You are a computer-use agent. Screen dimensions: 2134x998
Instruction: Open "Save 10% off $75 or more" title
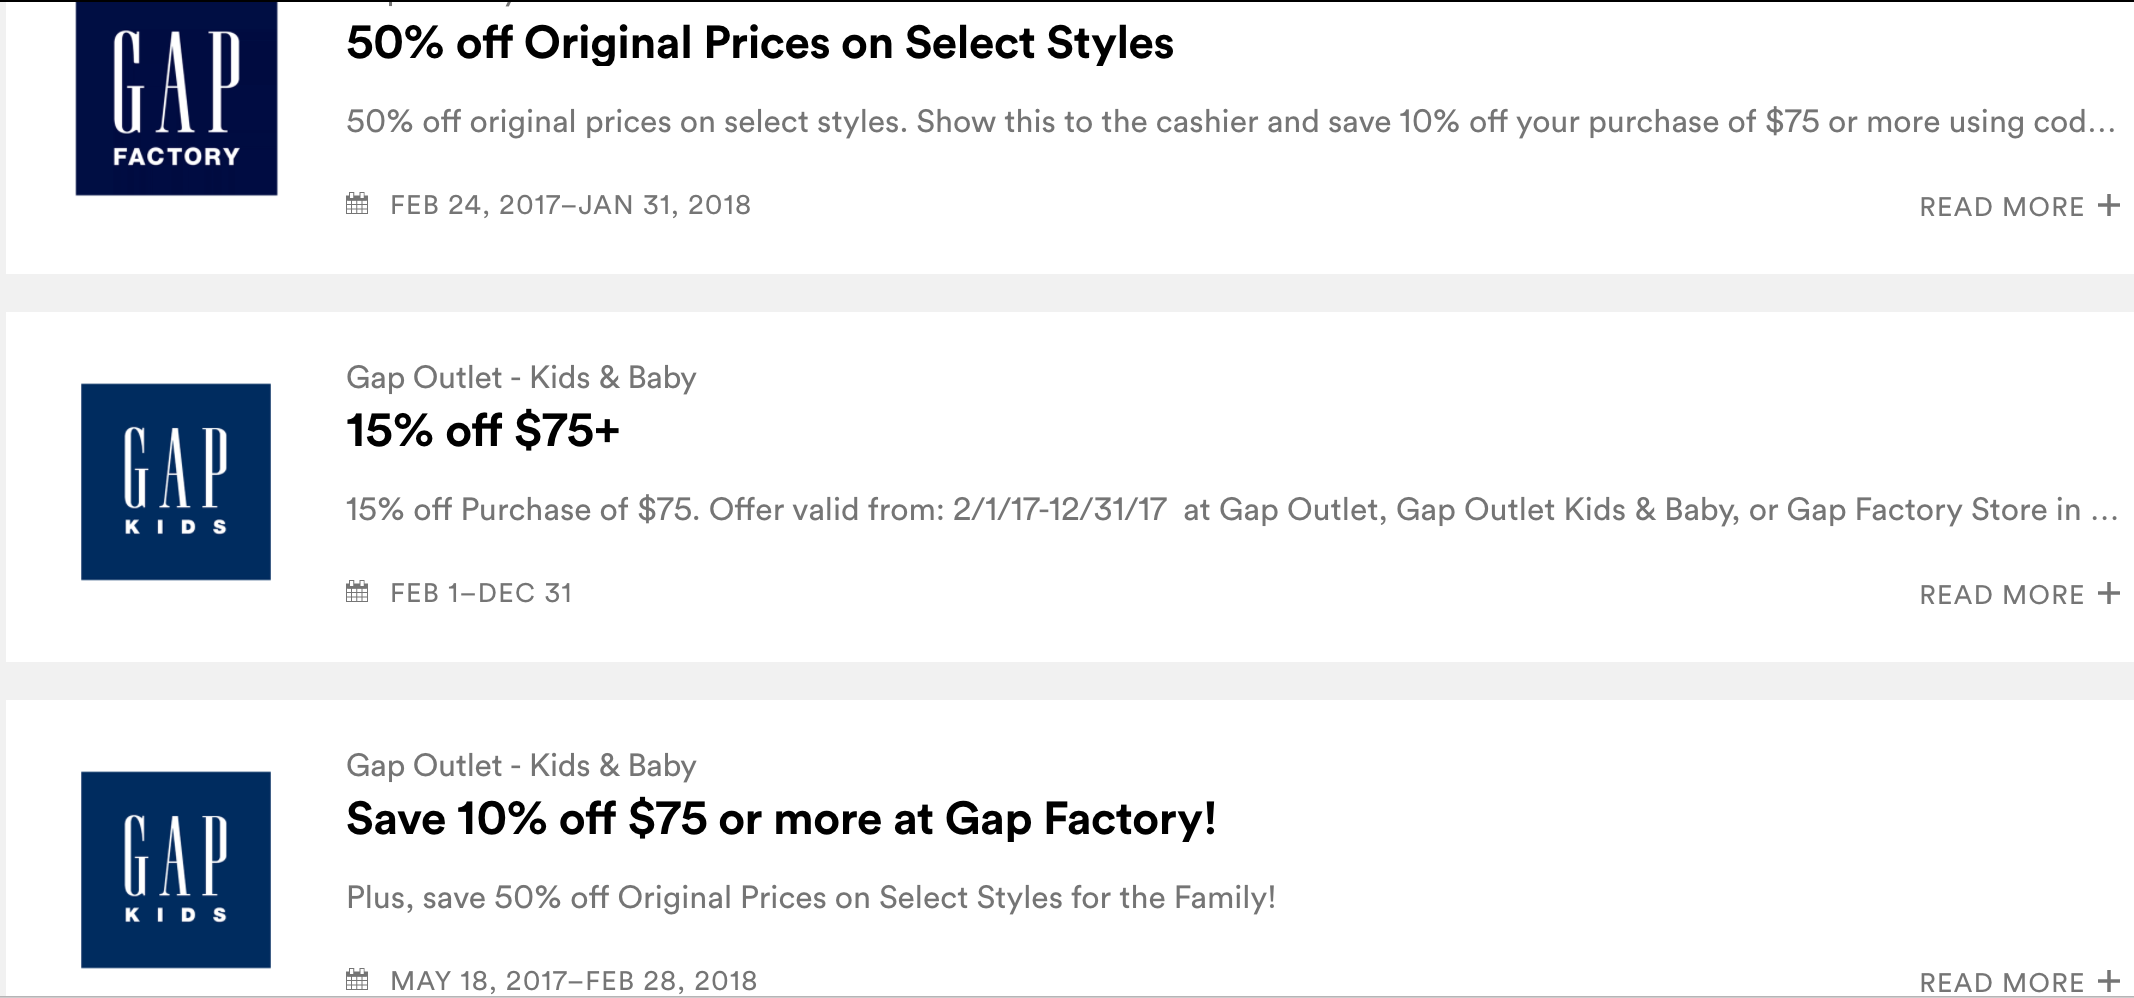point(781,819)
